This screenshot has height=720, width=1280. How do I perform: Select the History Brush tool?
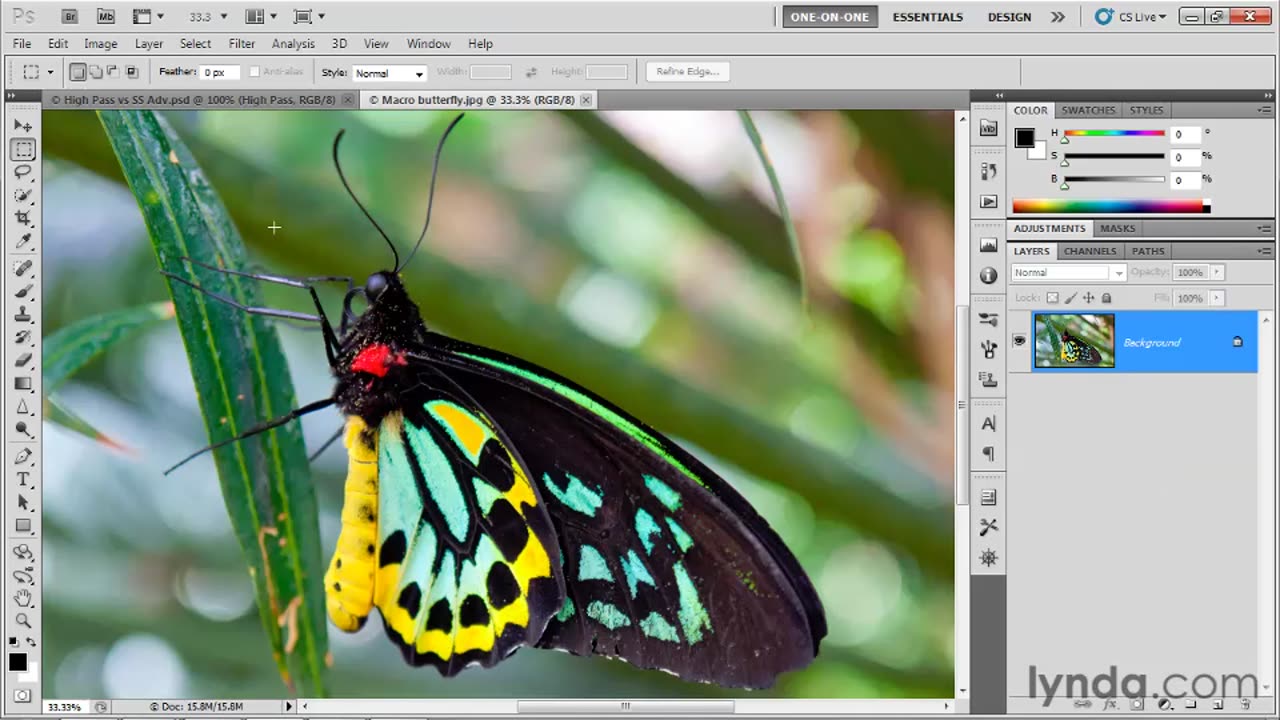[x=23, y=338]
